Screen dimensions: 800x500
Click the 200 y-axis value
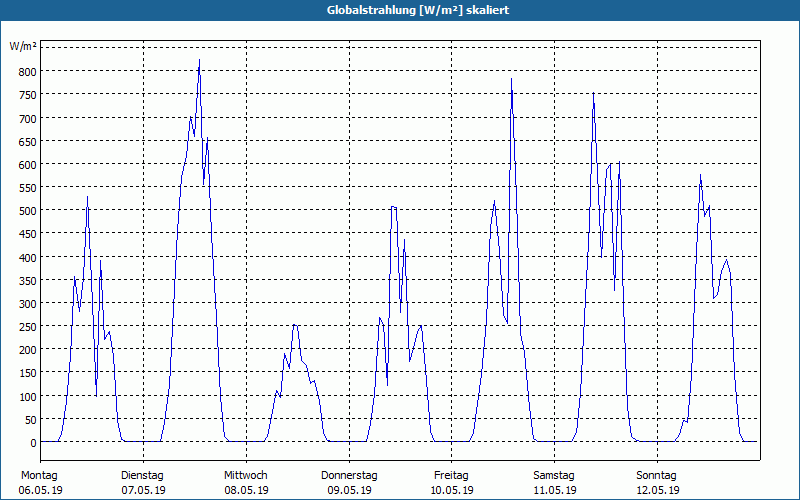click(28, 351)
